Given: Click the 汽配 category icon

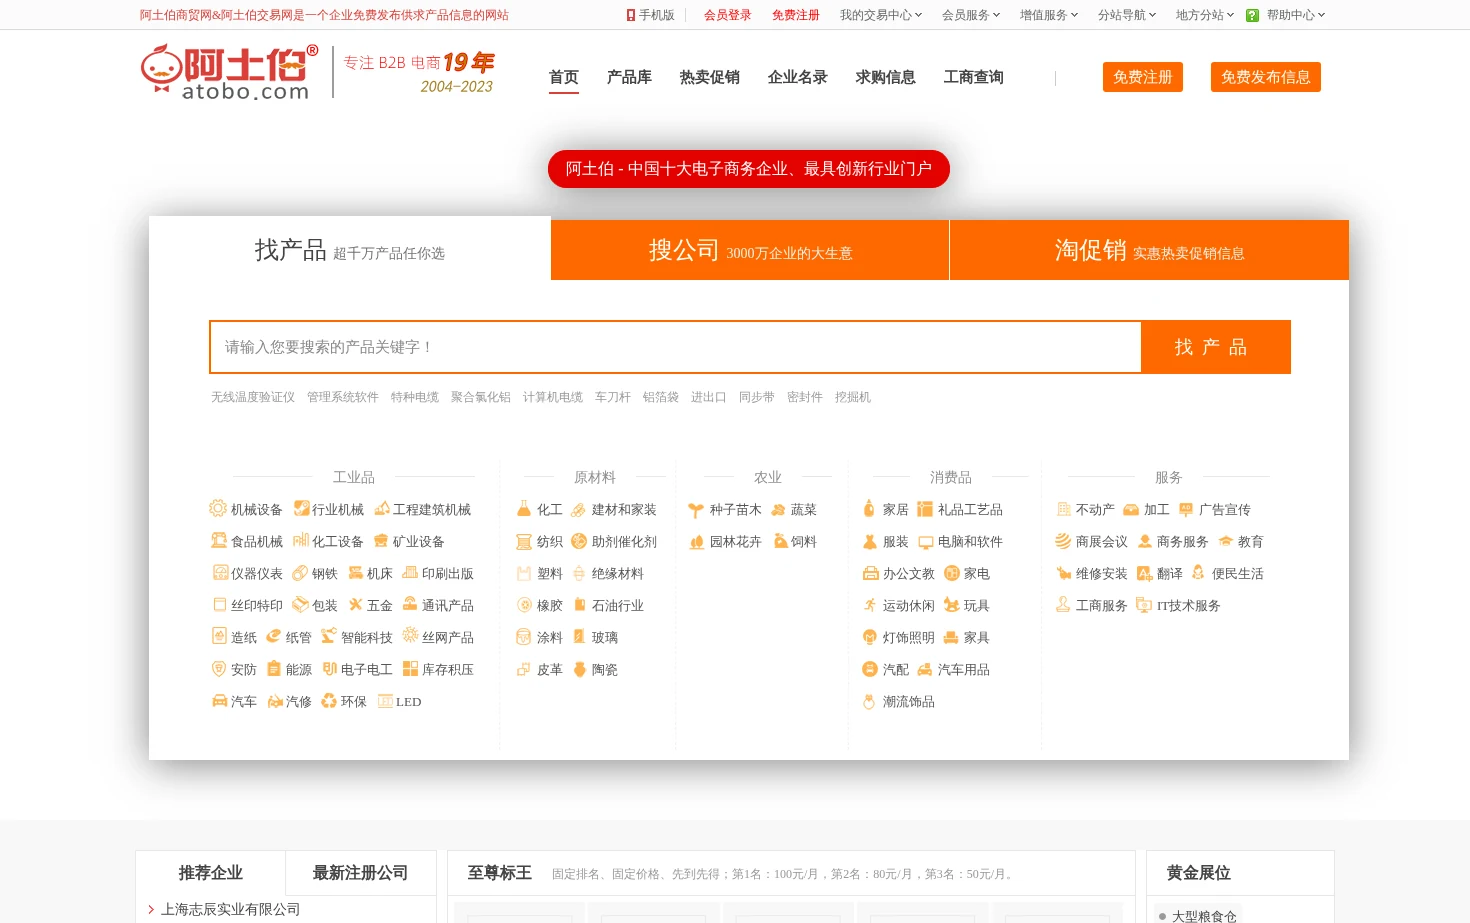Looking at the screenshot, I should click(x=870, y=669).
